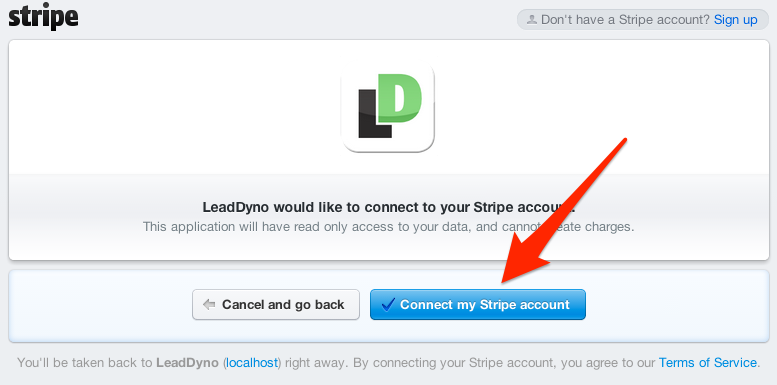Click the "Don't have a Stripe account?" text

point(625,20)
